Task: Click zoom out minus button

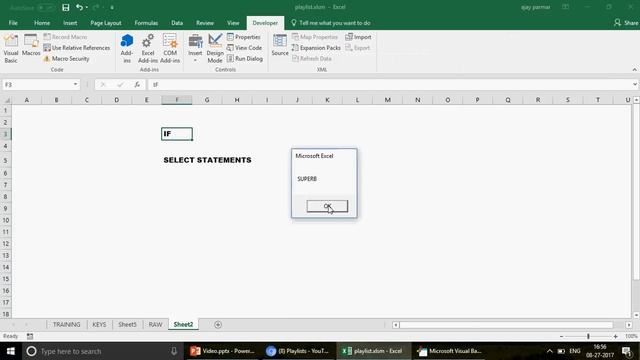Action: 562,336
